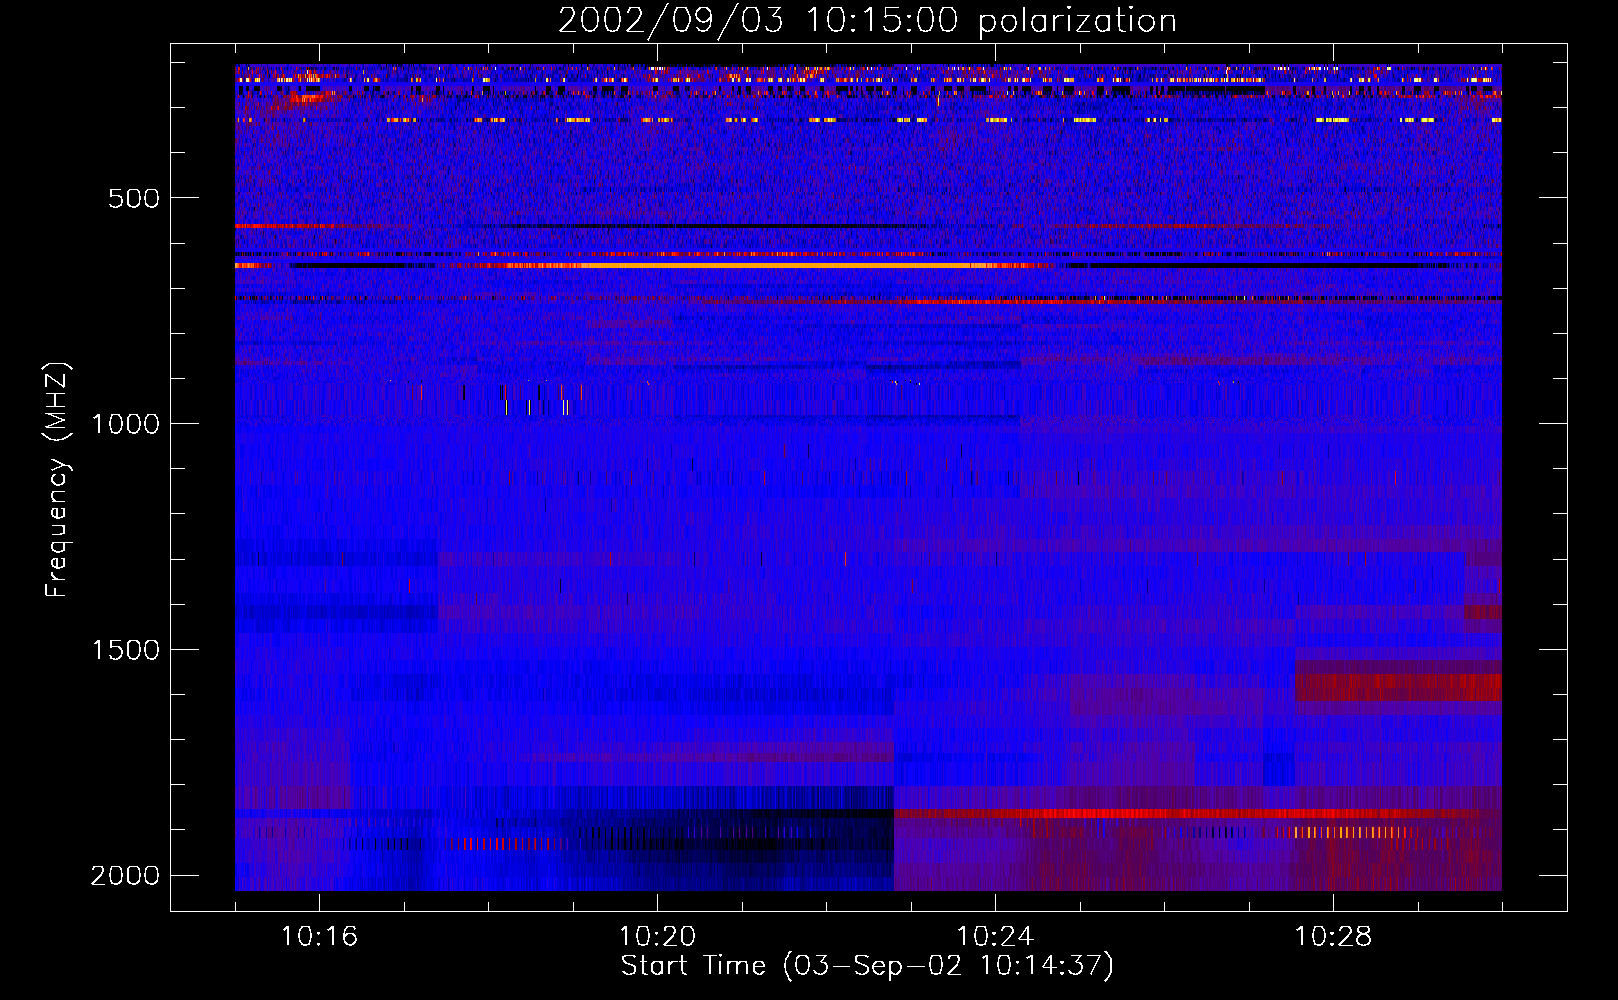Click the 1000 frequency tick label
The image size is (1618, 1000).
125,424
